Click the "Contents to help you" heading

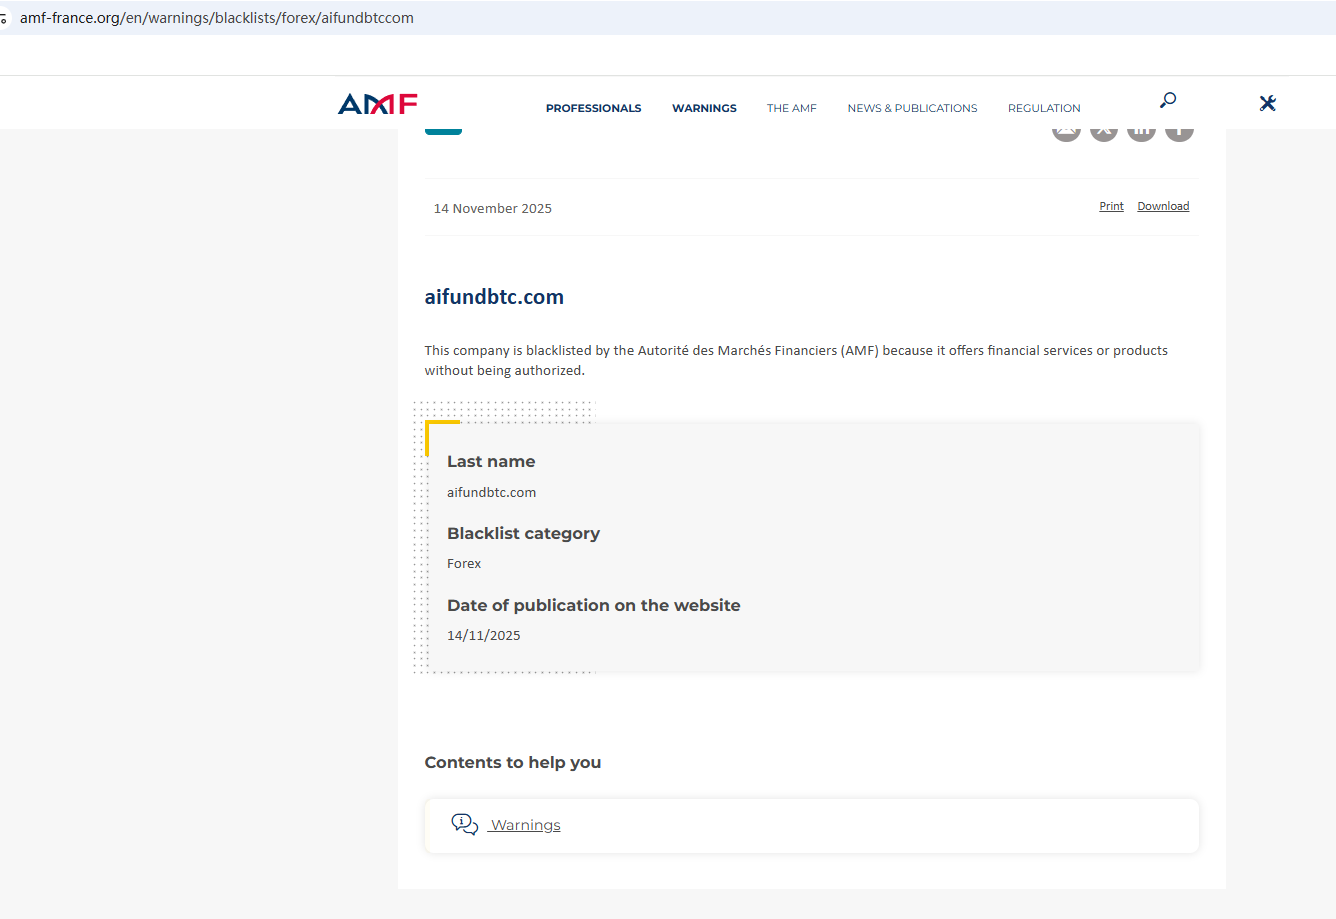513,762
